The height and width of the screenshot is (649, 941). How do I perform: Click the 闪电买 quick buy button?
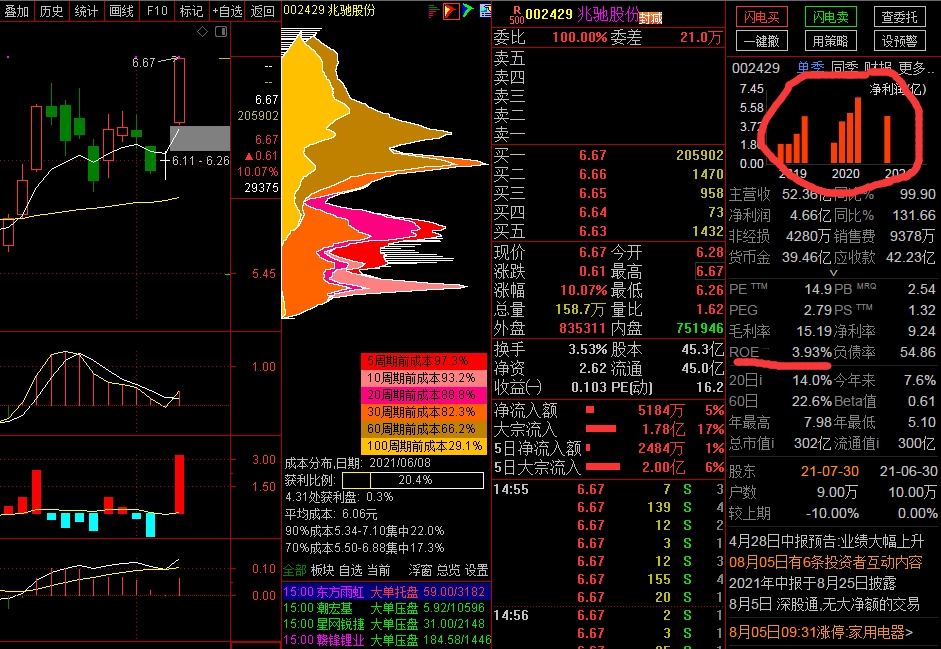[x=762, y=17]
